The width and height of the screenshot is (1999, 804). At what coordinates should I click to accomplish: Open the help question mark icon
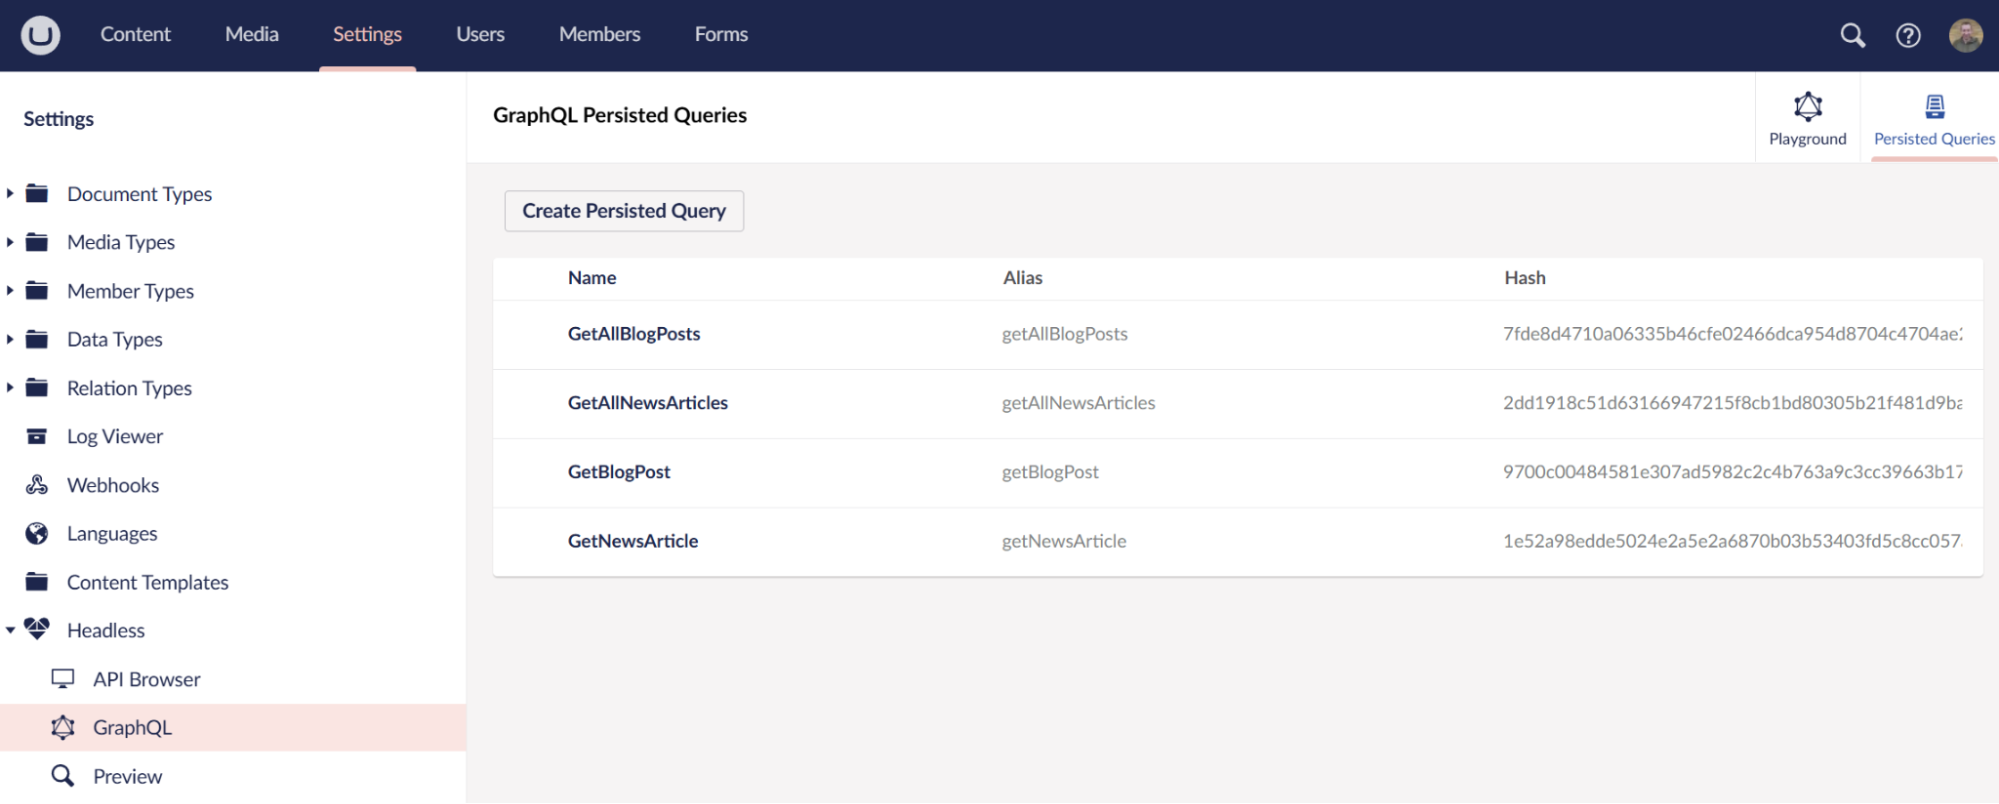coord(1908,35)
